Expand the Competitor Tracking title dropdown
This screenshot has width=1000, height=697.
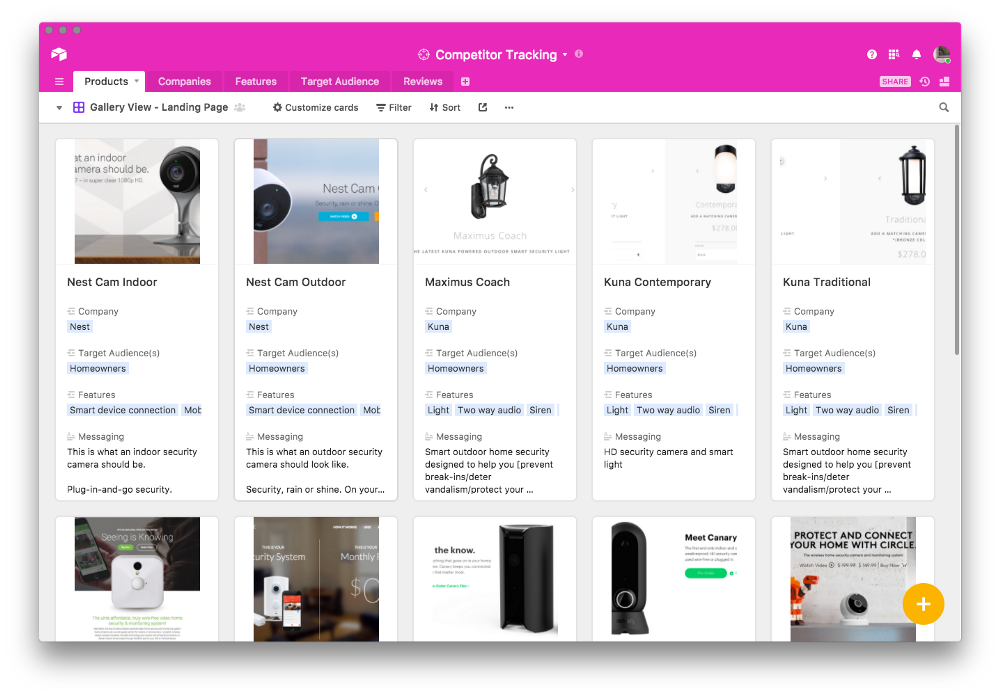click(565, 55)
